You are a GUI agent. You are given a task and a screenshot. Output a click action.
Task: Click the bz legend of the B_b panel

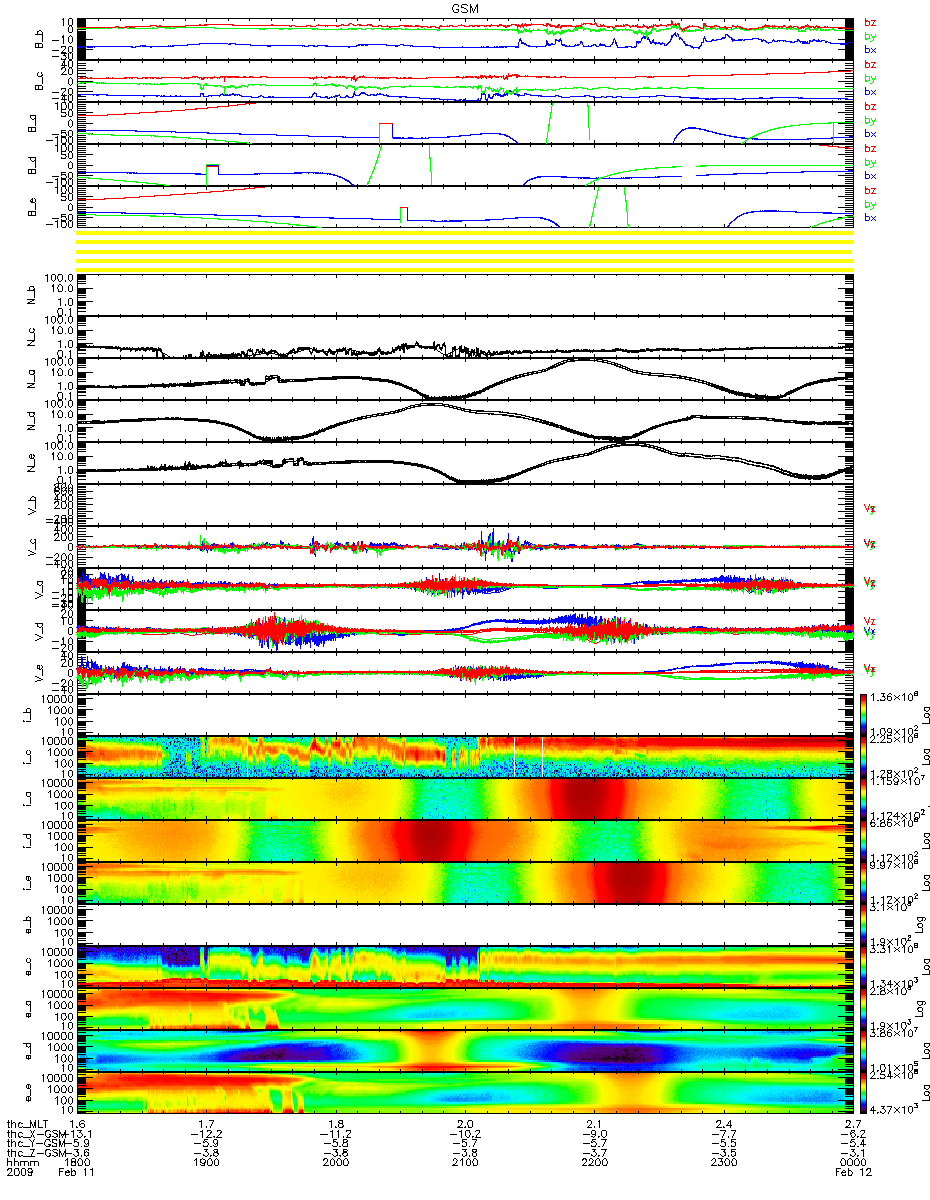(x=870, y=22)
